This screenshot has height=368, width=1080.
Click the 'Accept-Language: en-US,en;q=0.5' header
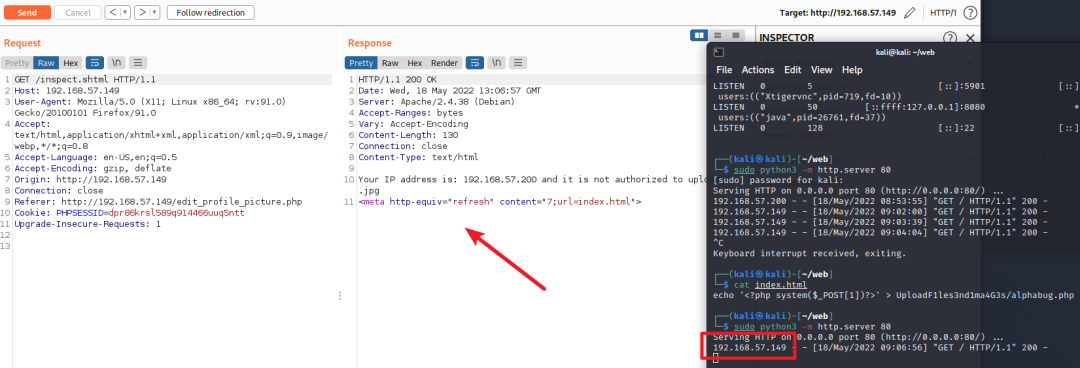click(95, 156)
